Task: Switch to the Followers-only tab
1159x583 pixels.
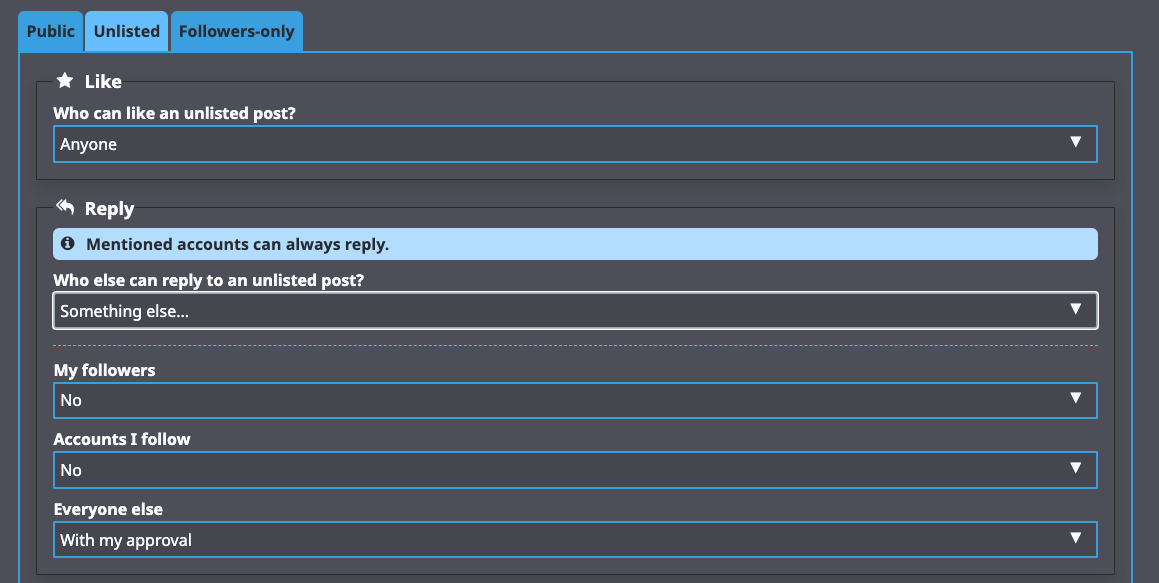Action: click(236, 31)
